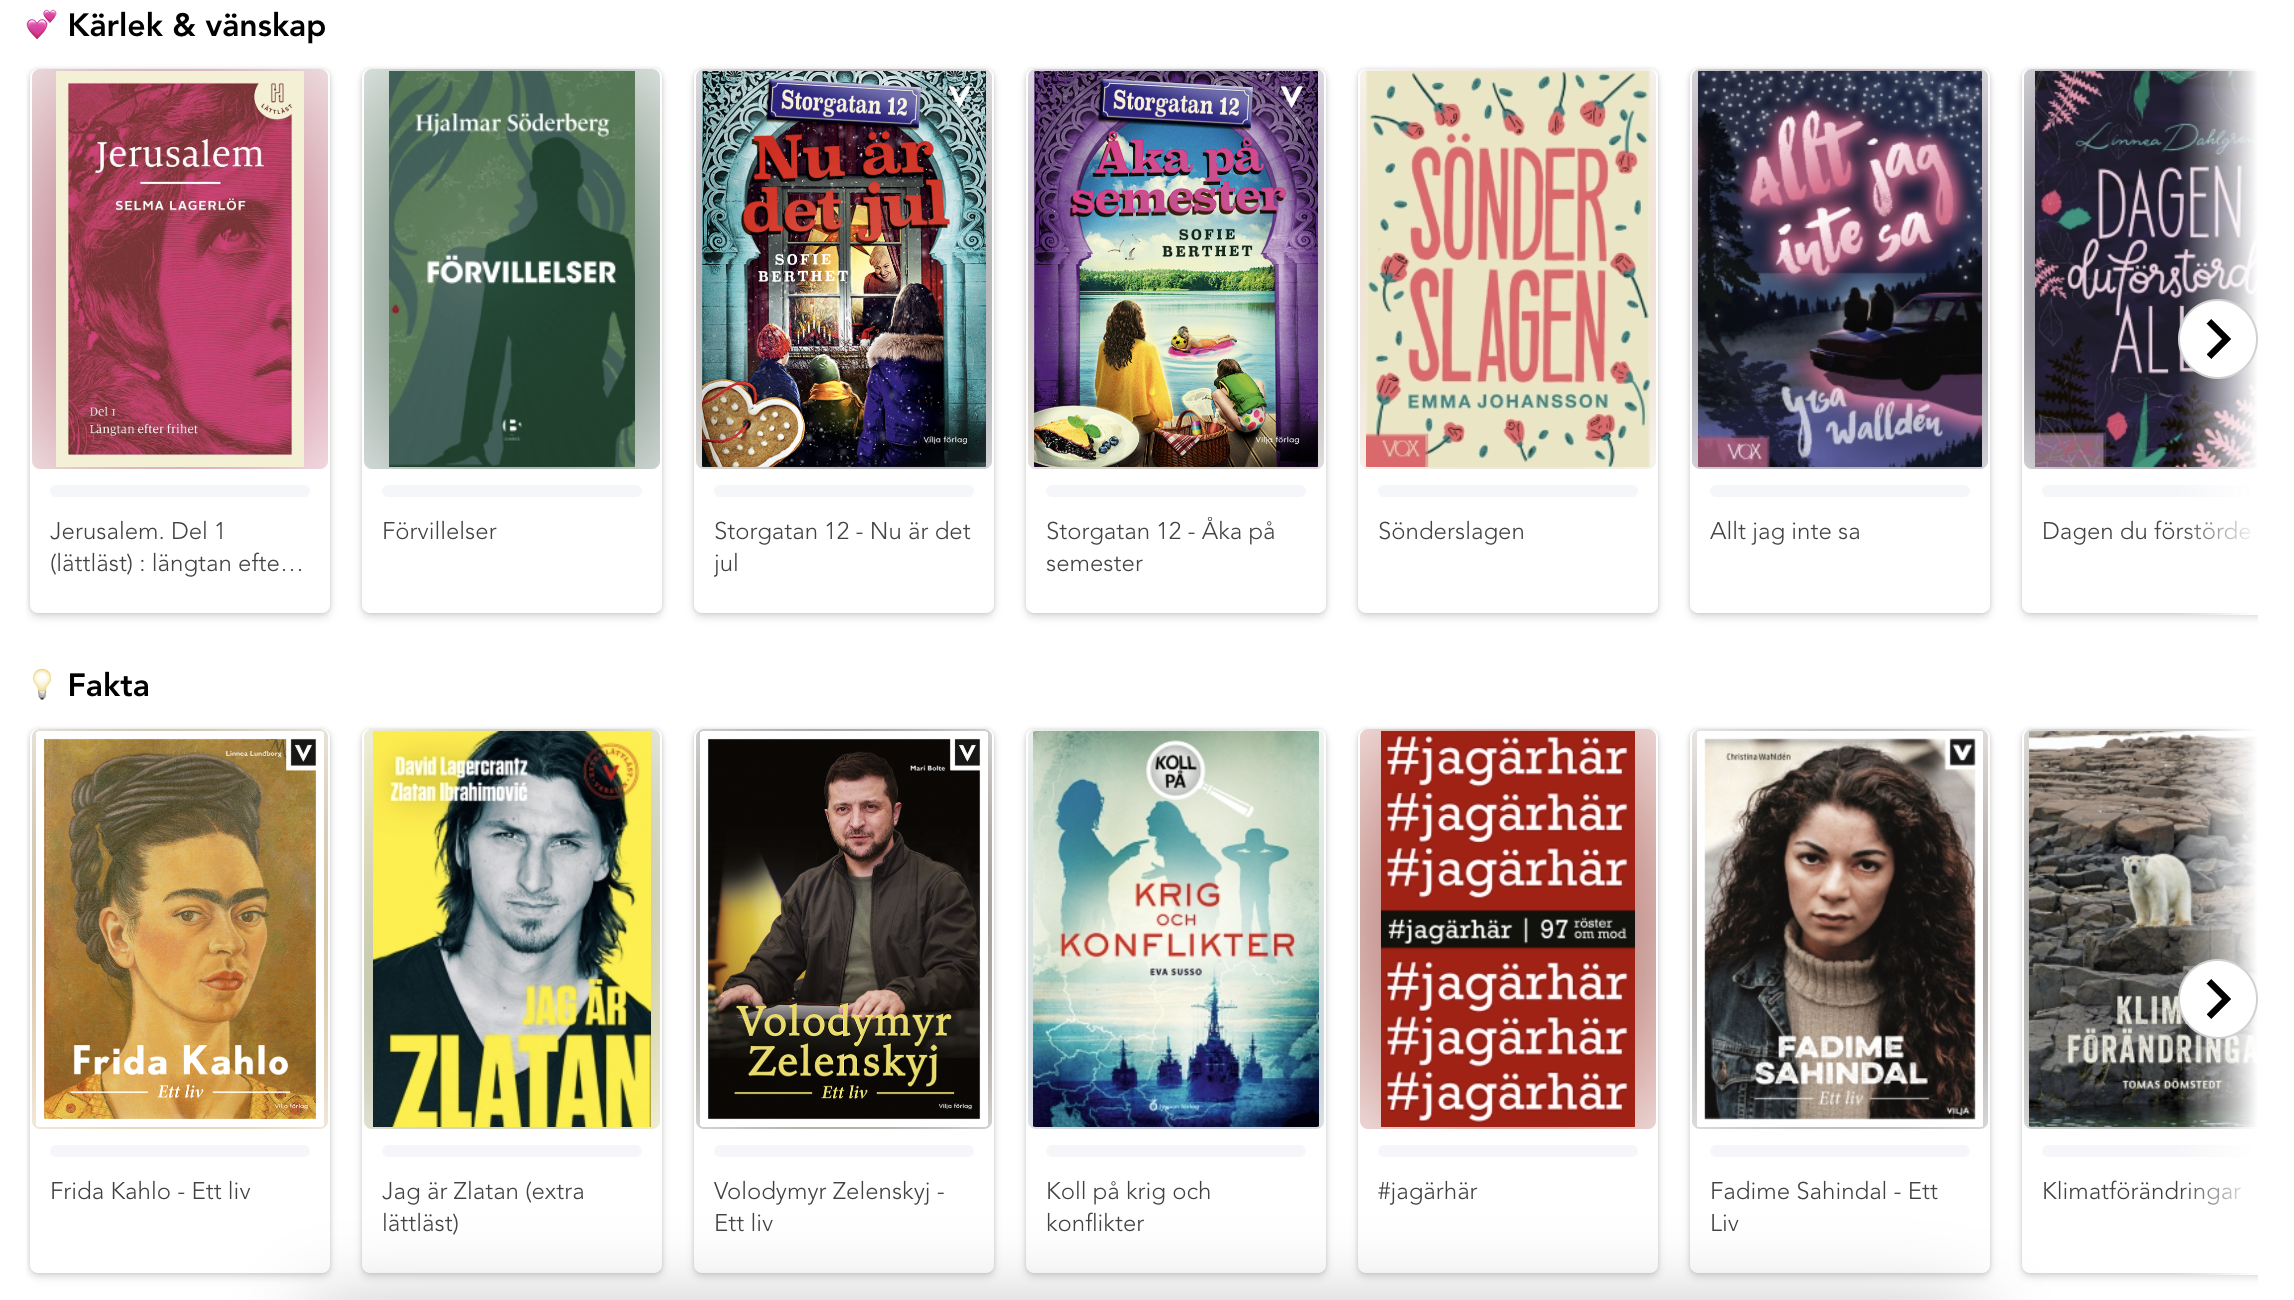Select Storgatan 12 - Nu är det jul cover
The width and height of the screenshot is (2294, 1300).
[844, 269]
